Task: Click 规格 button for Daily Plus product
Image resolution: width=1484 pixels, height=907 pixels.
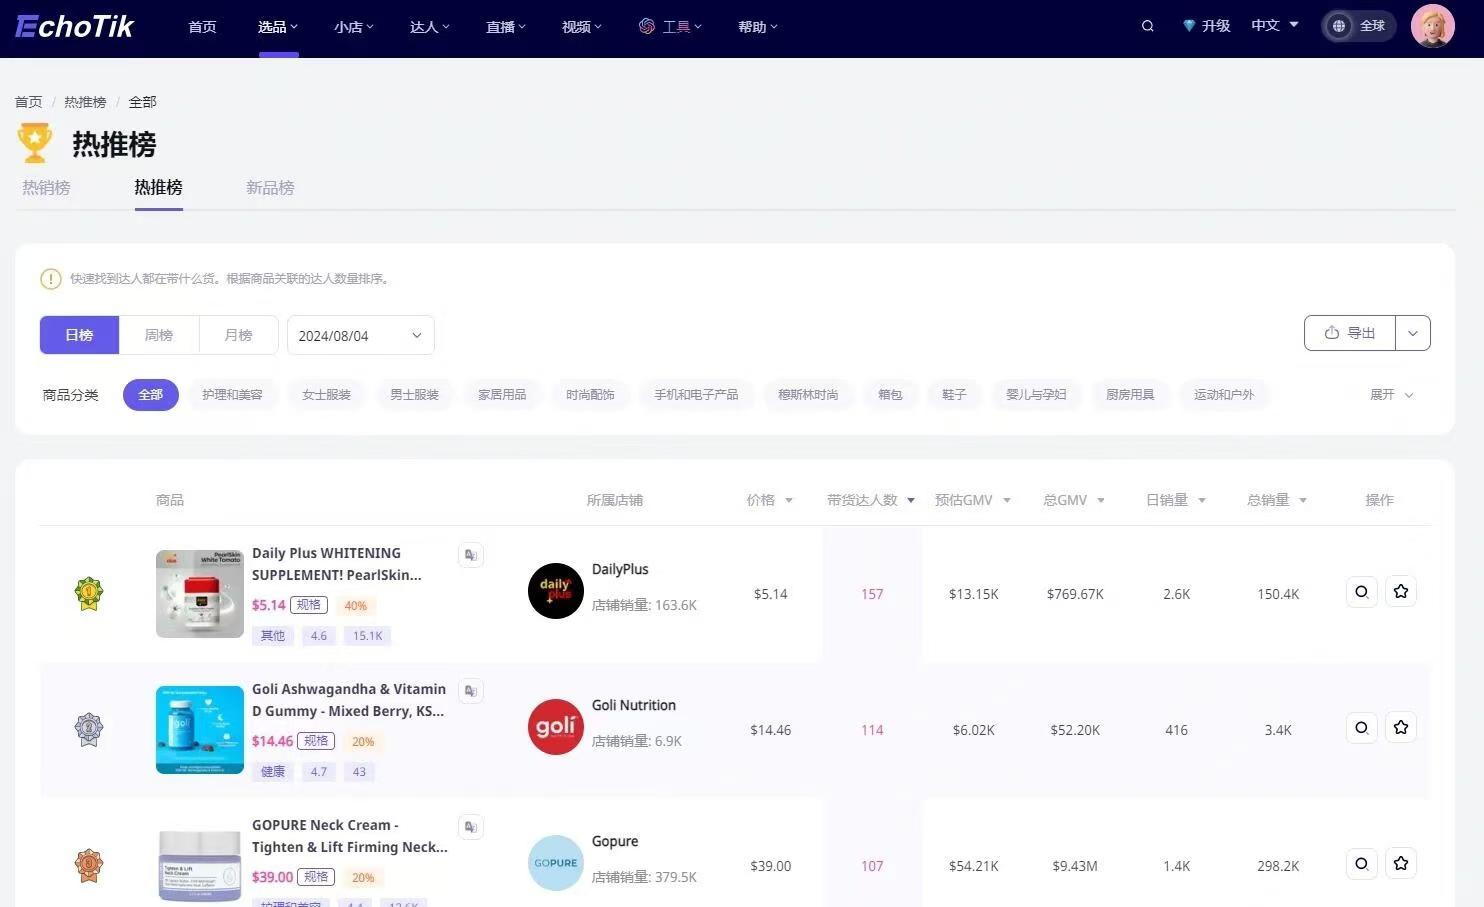Action: tap(309, 605)
